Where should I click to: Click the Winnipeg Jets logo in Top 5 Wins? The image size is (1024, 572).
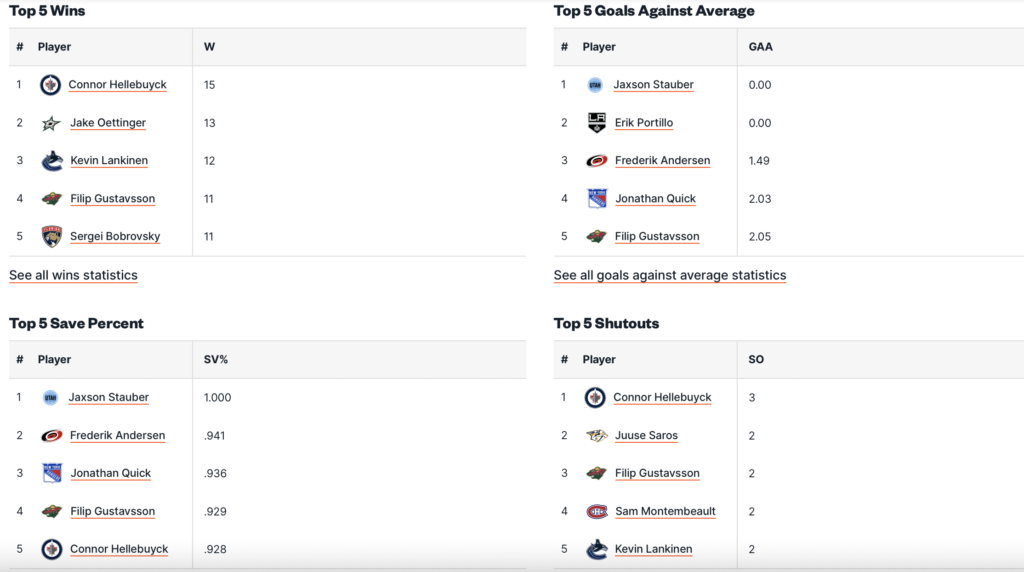pyautogui.click(x=51, y=85)
